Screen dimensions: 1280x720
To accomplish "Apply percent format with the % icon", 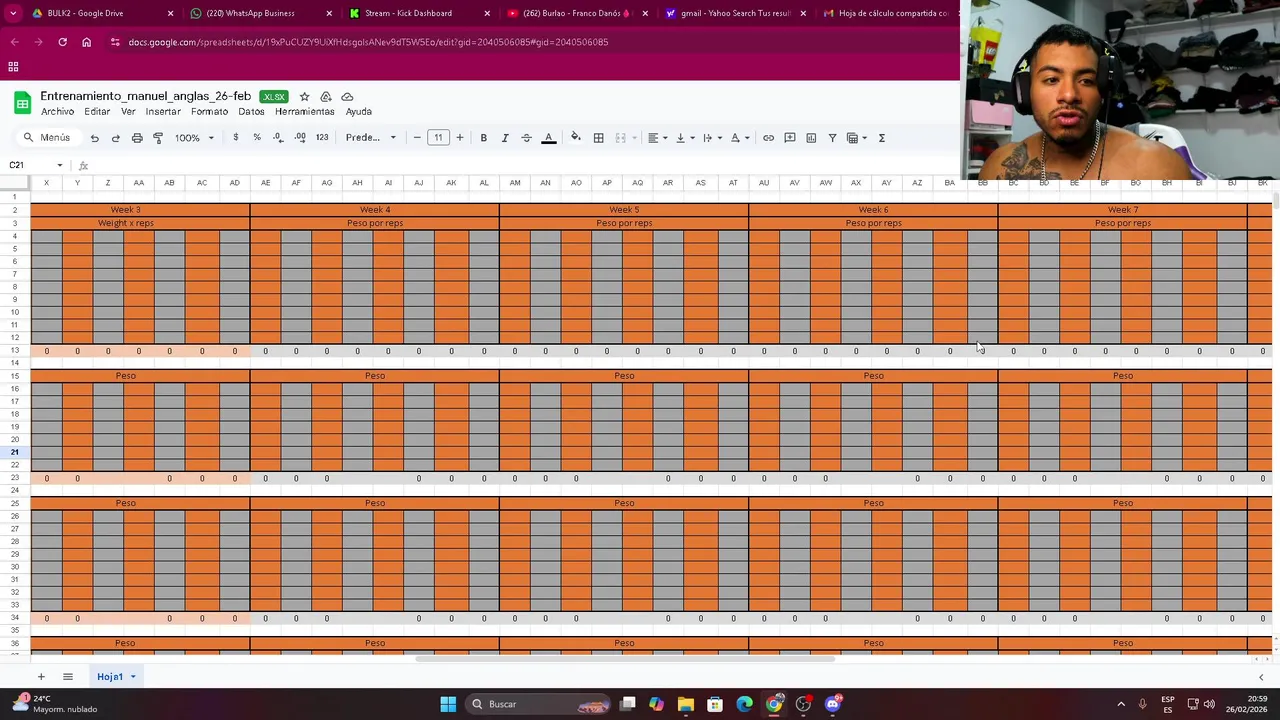I will [257, 138].
